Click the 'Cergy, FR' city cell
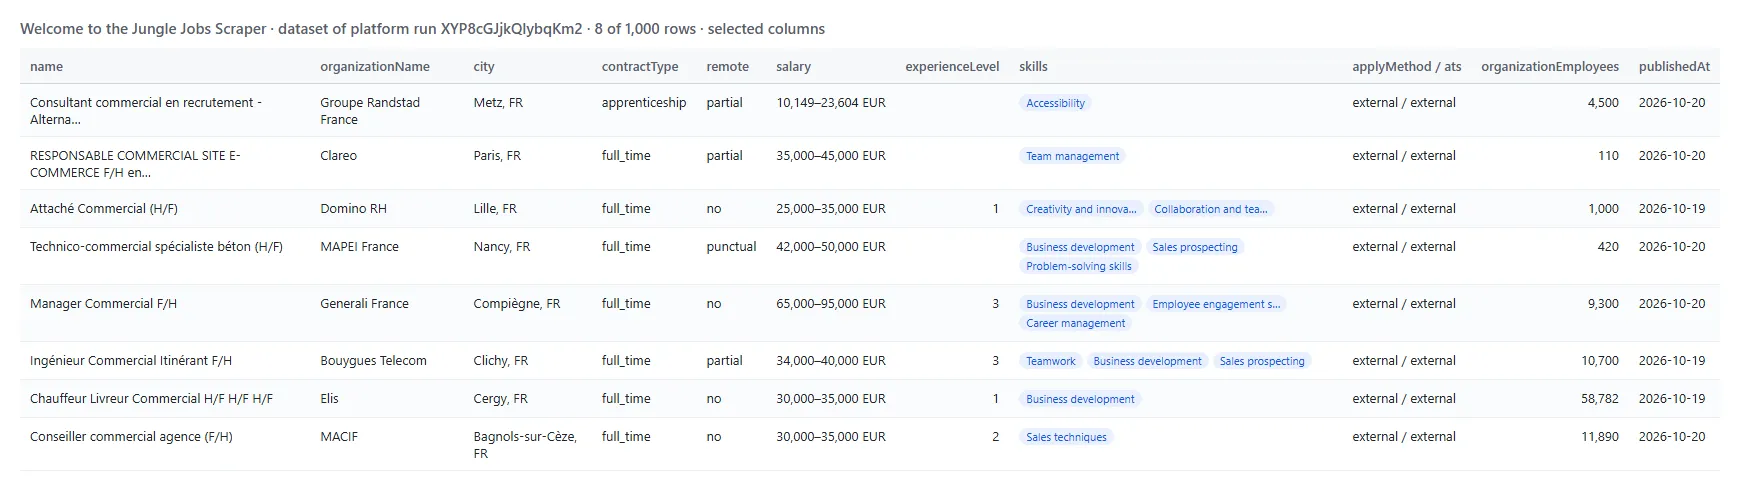This screenshot has height=489, width=1740. tap(501, 399)
